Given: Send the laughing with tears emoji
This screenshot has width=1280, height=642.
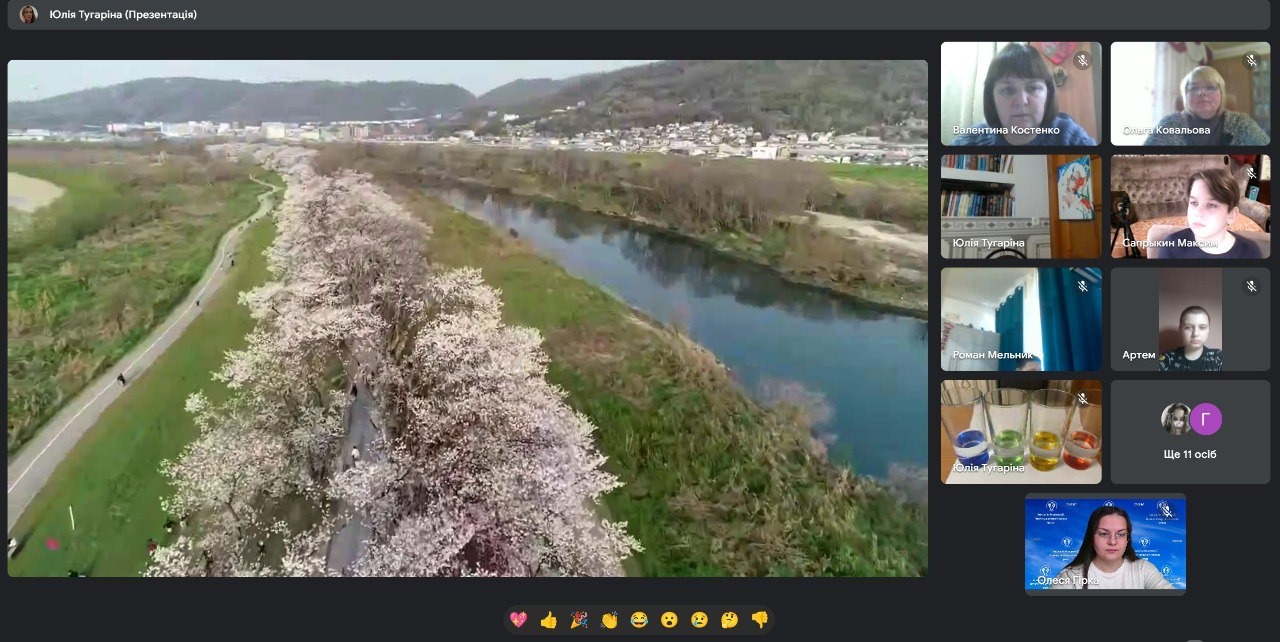Looking at the screenshot, I should (x=639, y=620).
